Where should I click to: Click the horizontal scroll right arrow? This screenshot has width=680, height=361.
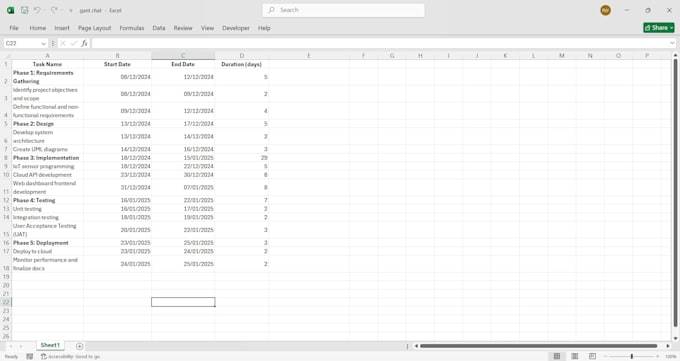pos(668,346)
